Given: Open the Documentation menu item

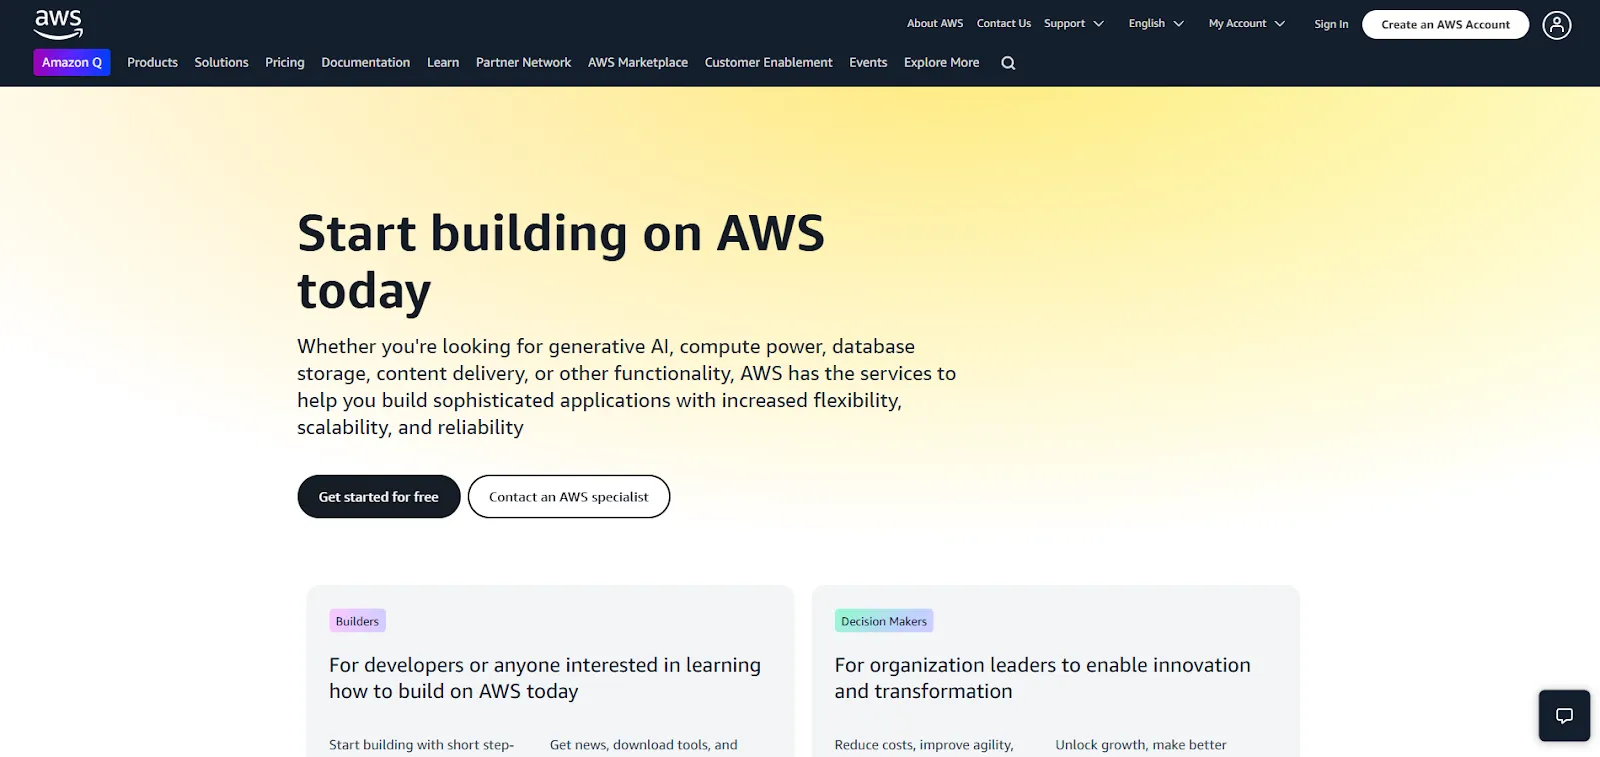Looking at the screenshot, I should pos(366,62).
